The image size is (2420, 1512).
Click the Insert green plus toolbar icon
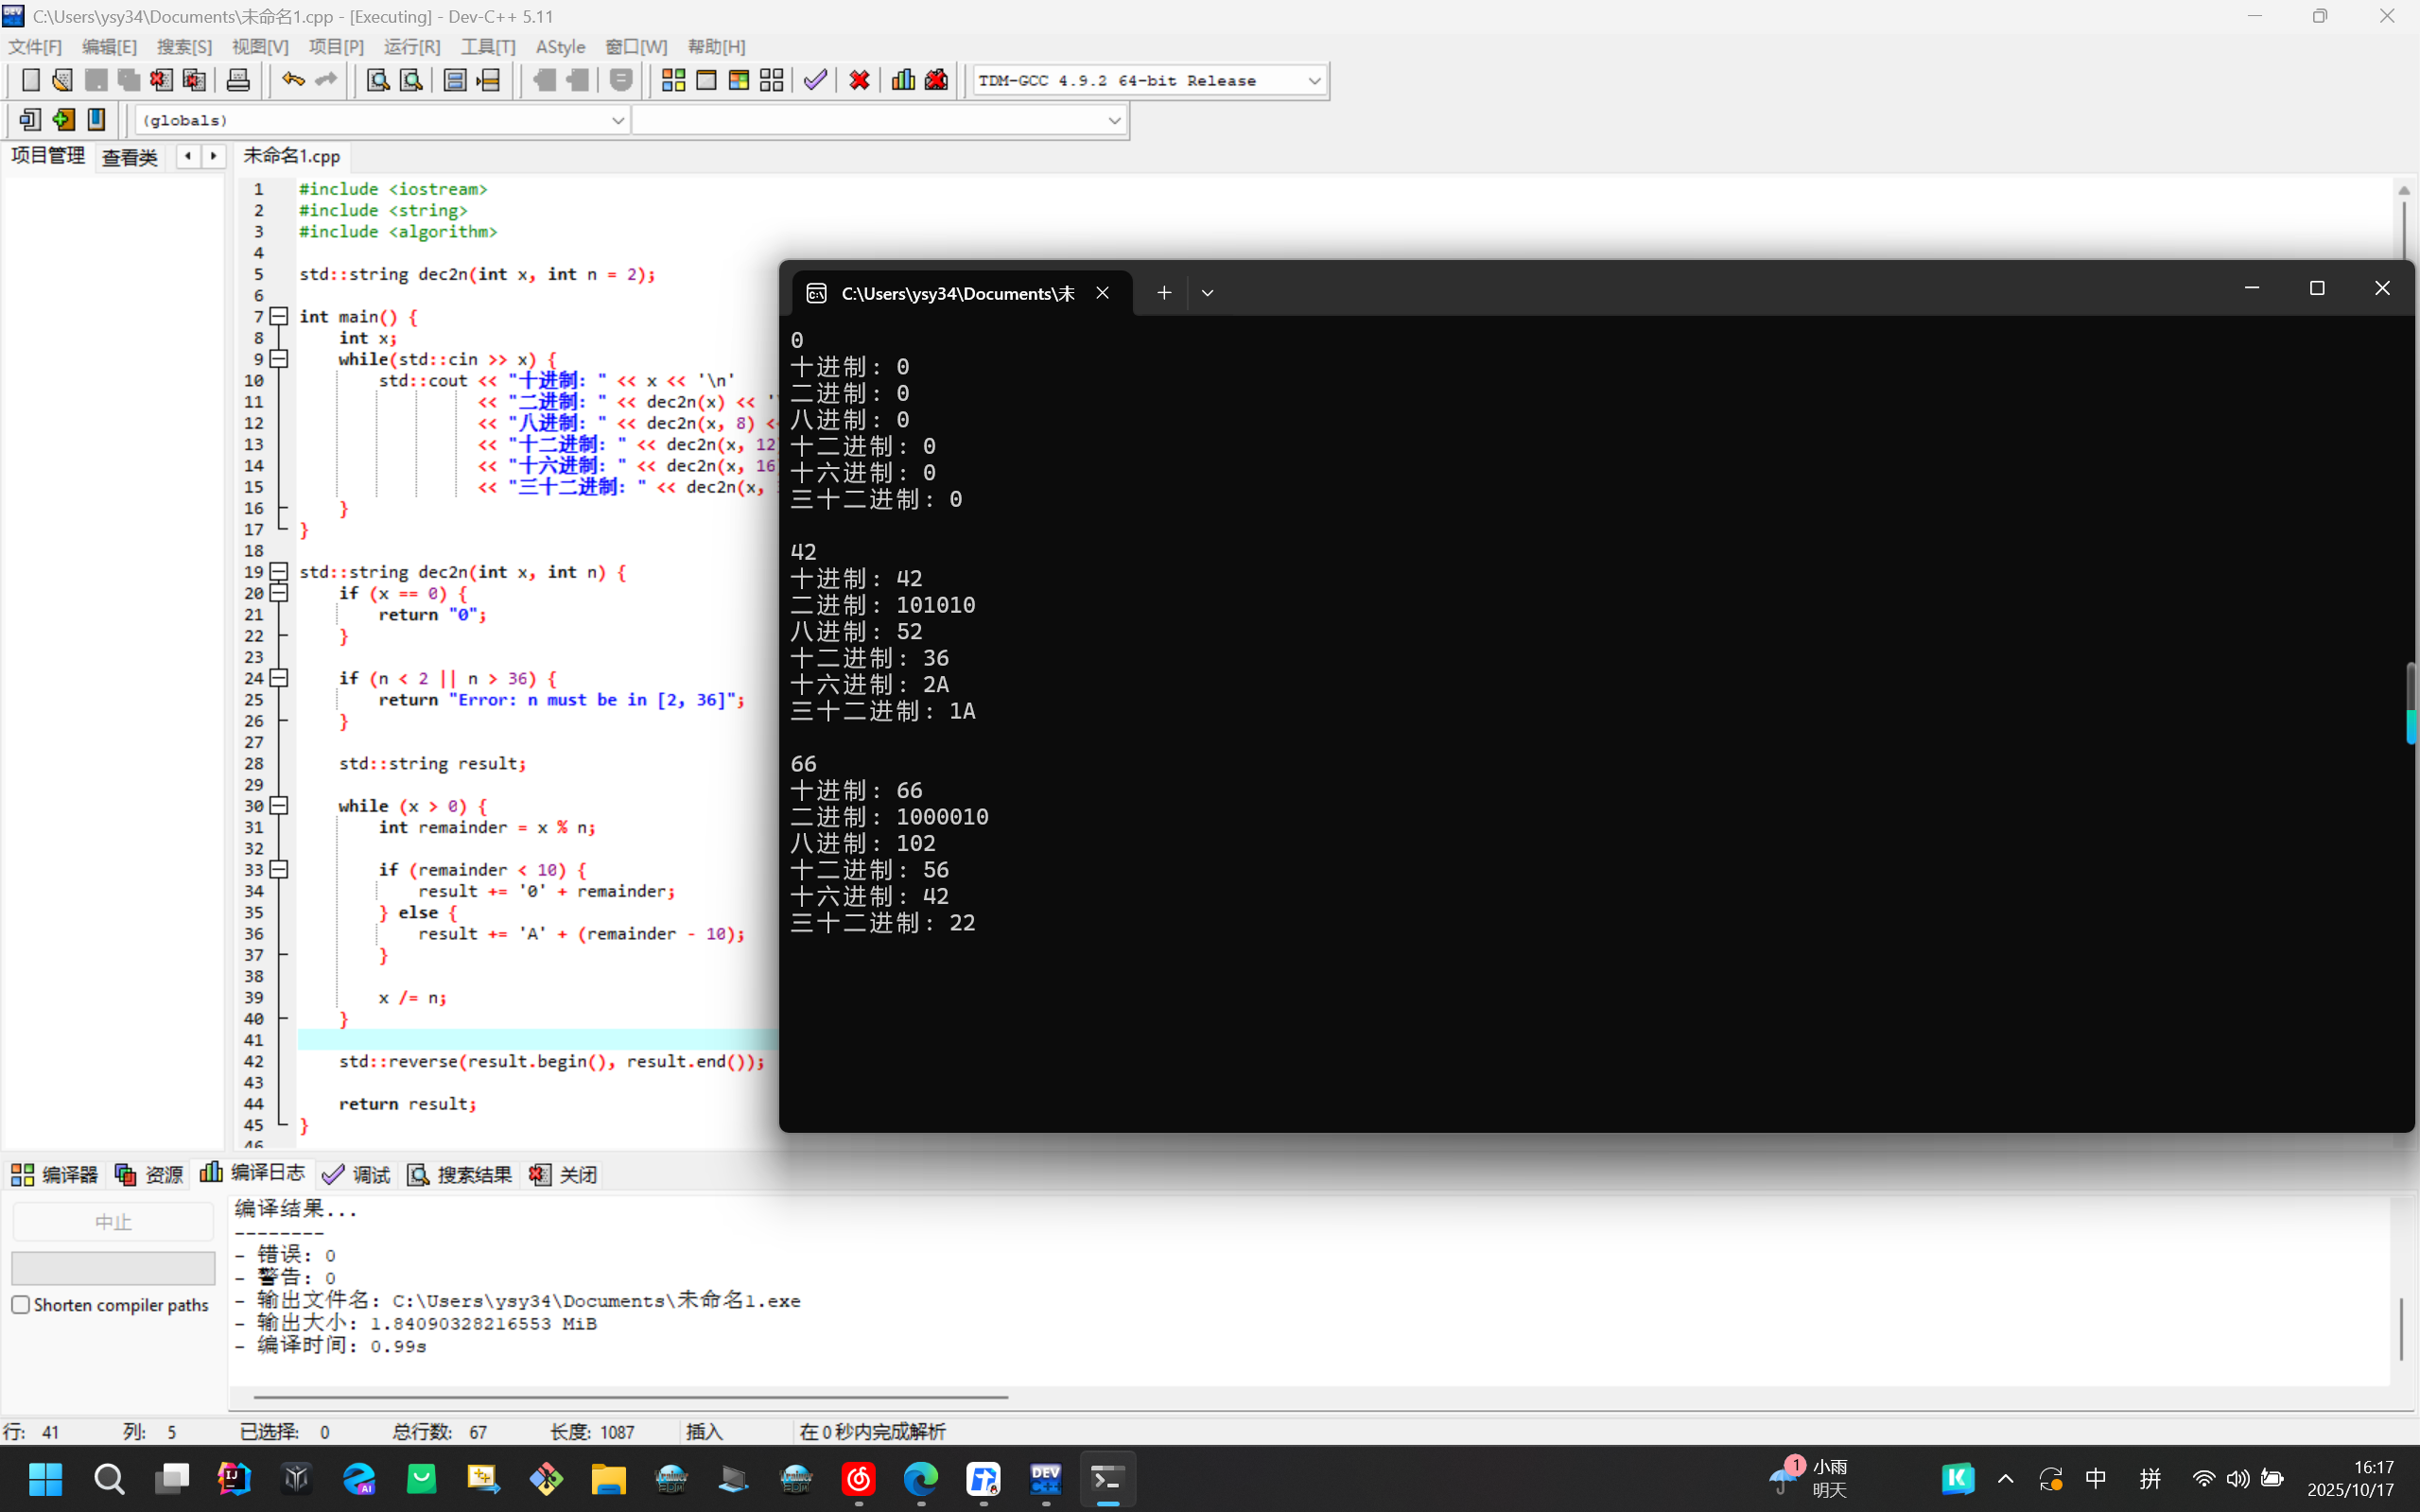tap(63, 120)
